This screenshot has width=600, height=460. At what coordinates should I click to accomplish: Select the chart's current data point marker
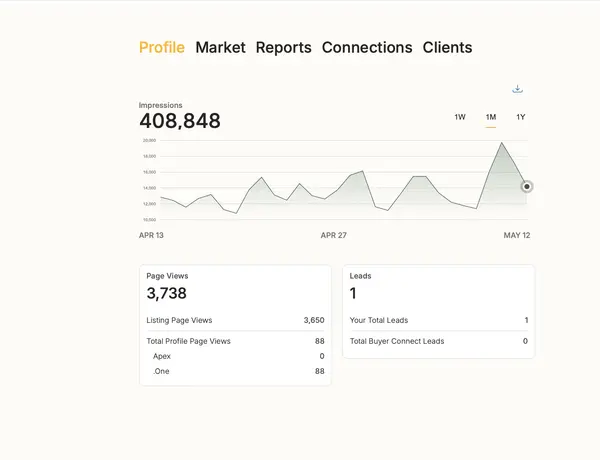527,186
